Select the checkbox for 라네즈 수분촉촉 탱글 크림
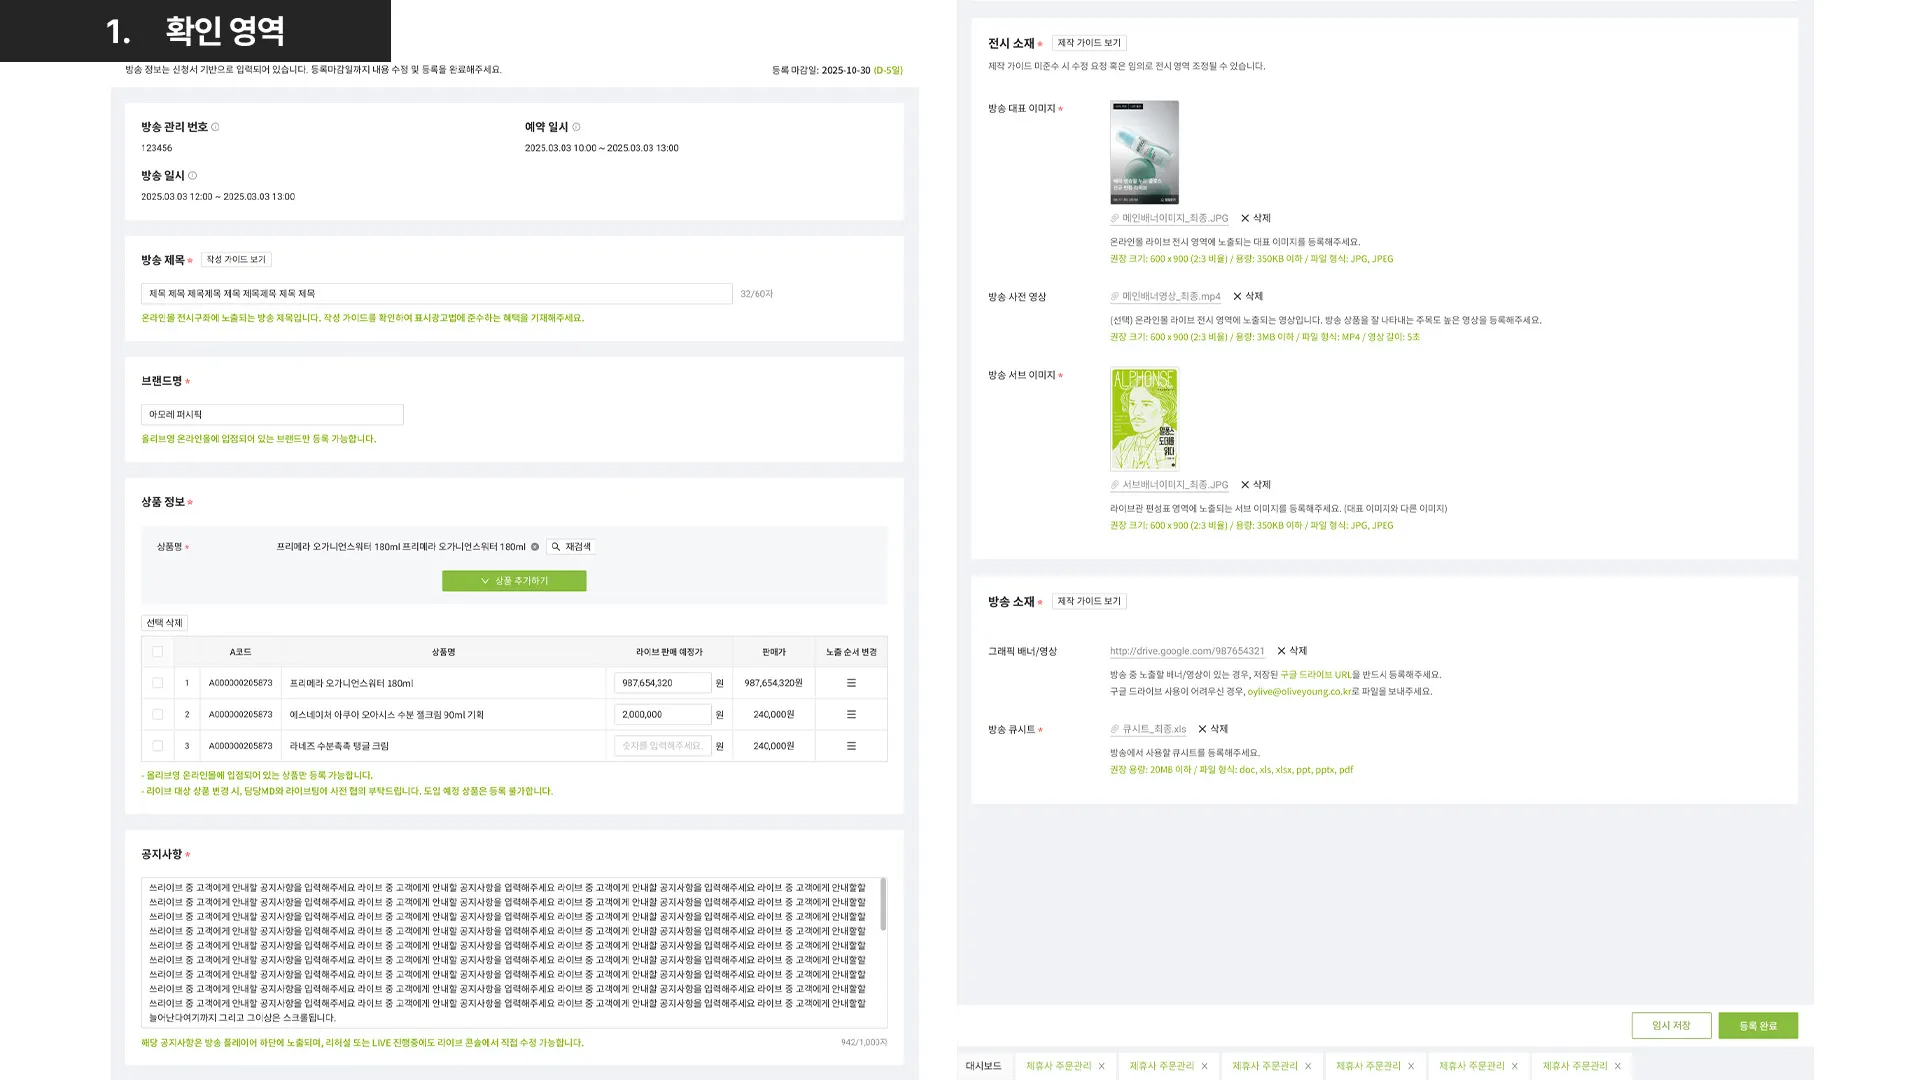Screen dimensions: 1920x1080 157,746
